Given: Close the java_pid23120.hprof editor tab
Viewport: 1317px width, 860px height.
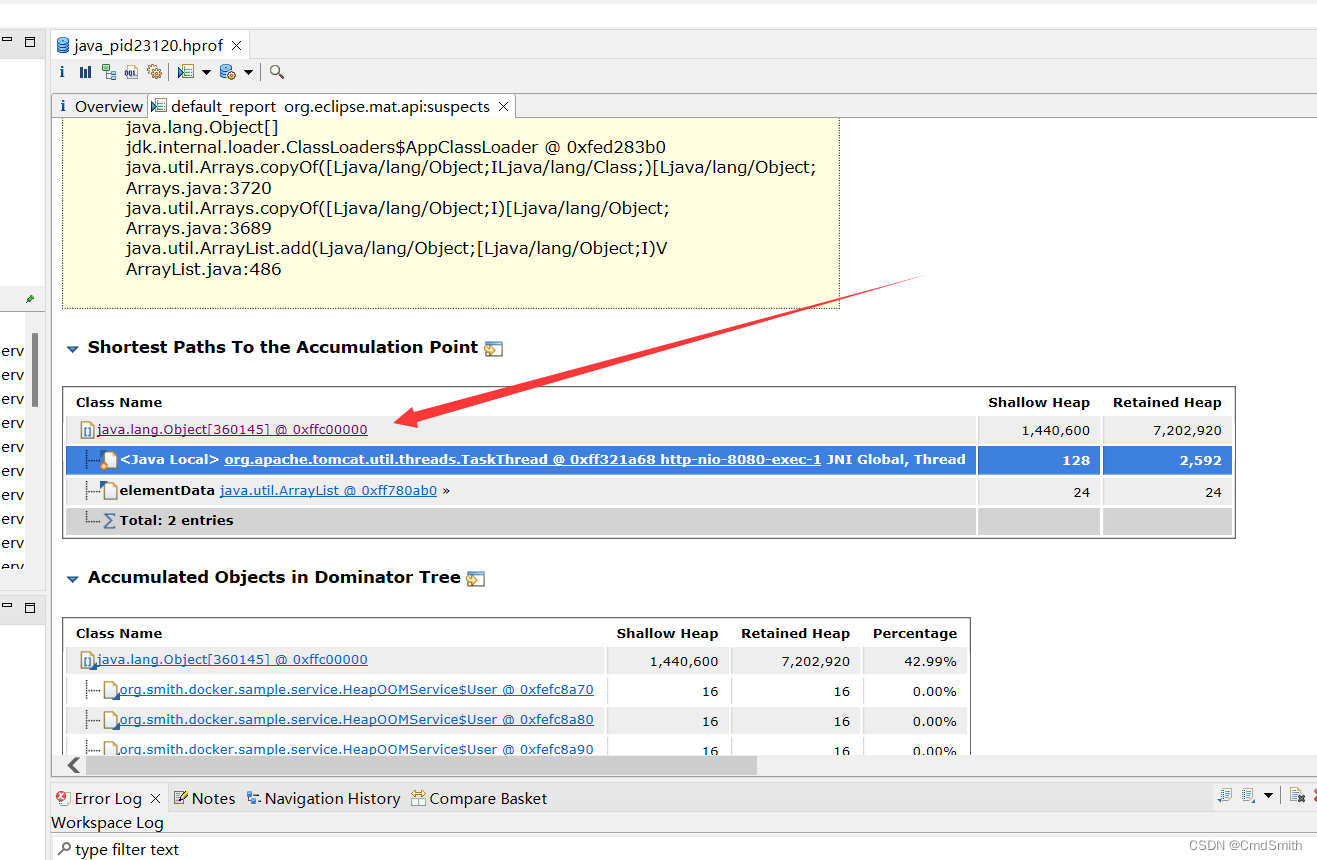Looking at the screenshot, I should (236, 45).
